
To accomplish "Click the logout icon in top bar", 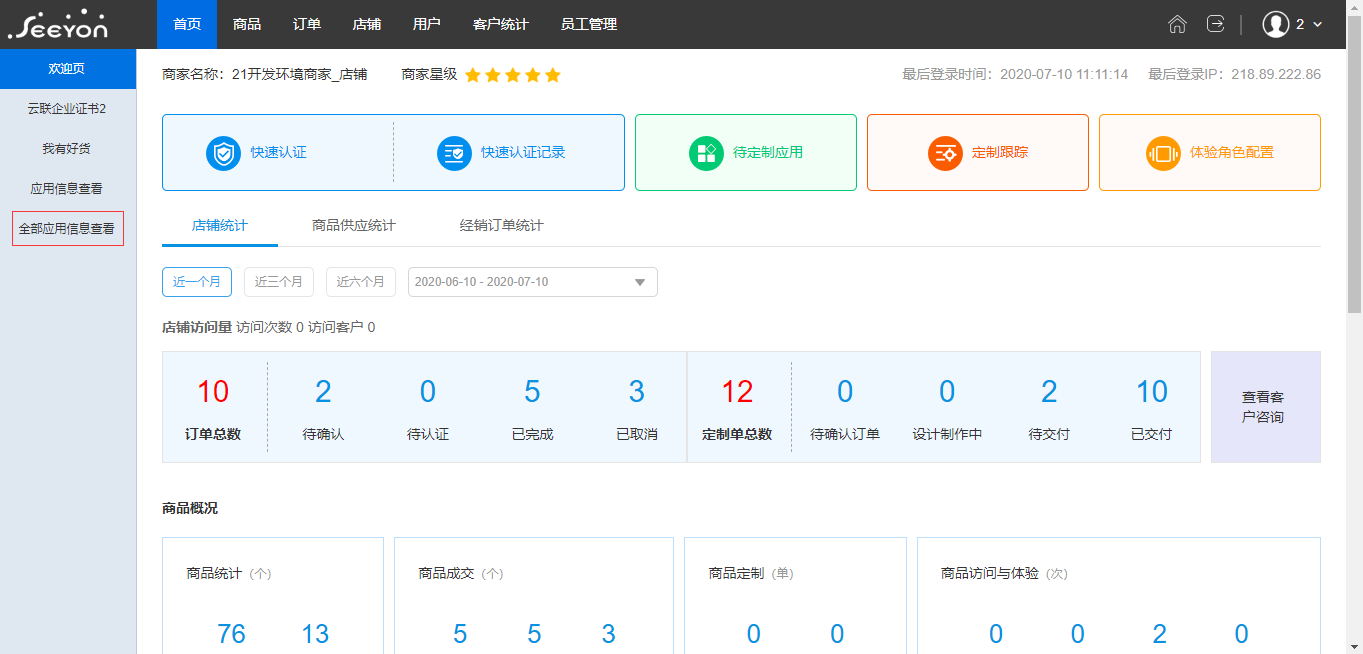I will pyautogui.click(x=1215, y=24).
